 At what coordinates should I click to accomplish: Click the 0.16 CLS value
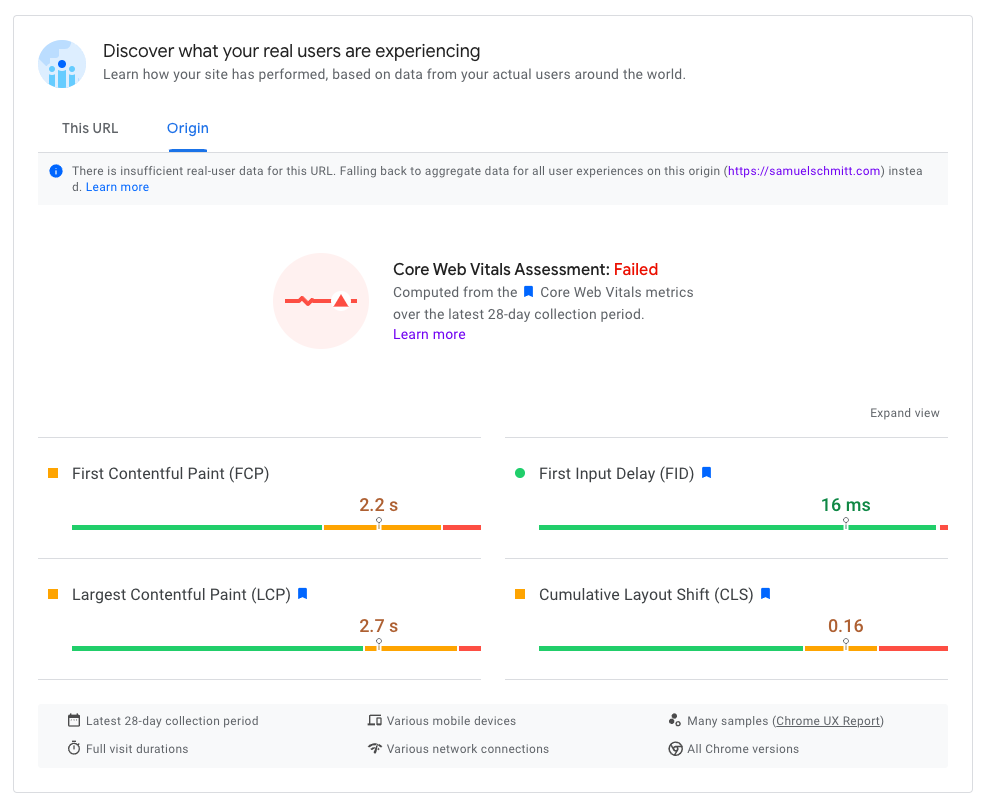point(846,626)
